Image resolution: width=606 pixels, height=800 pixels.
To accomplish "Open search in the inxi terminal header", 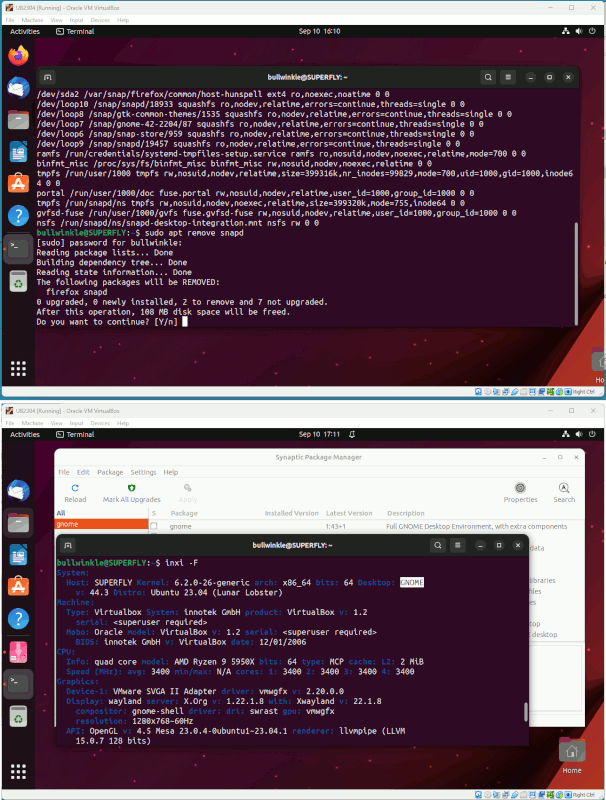I will 438,545.
